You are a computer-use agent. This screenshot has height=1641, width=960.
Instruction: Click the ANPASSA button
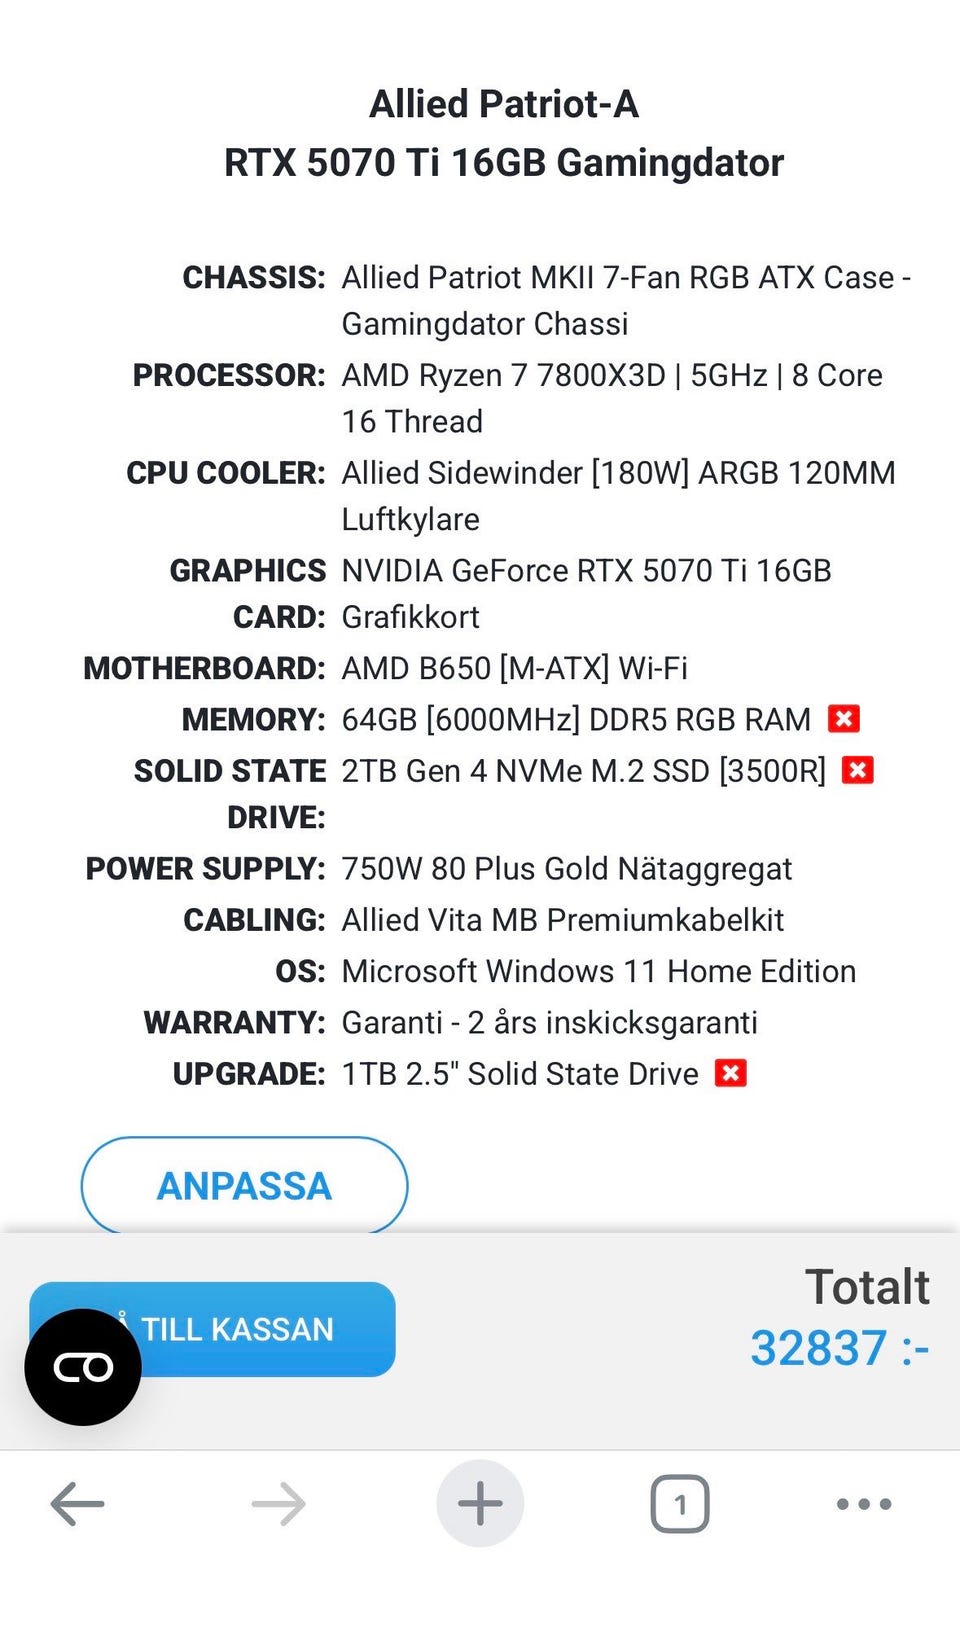(x=244, y=1186)
